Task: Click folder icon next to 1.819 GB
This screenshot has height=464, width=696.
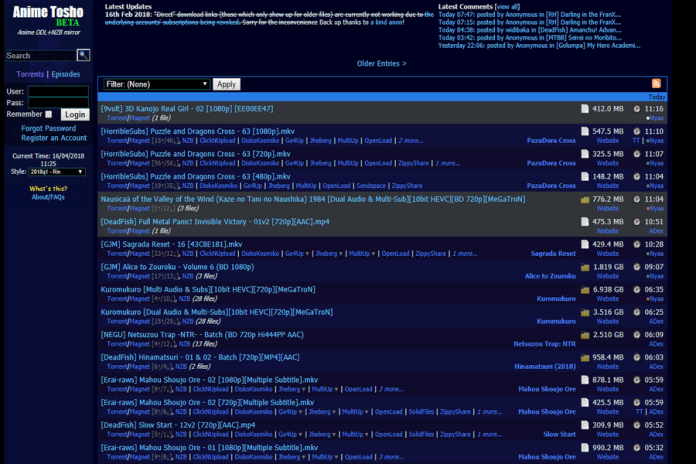Action: [x=585, y=267]
